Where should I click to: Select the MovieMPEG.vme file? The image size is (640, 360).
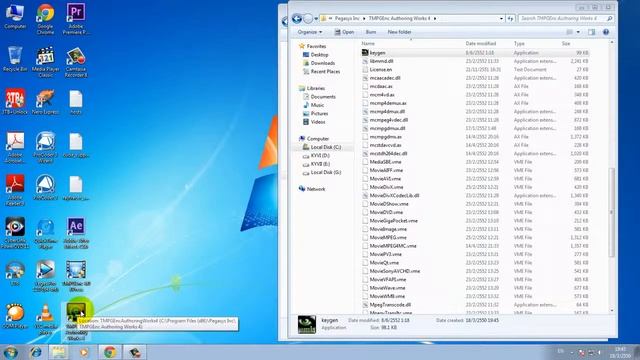pos(388,237)
